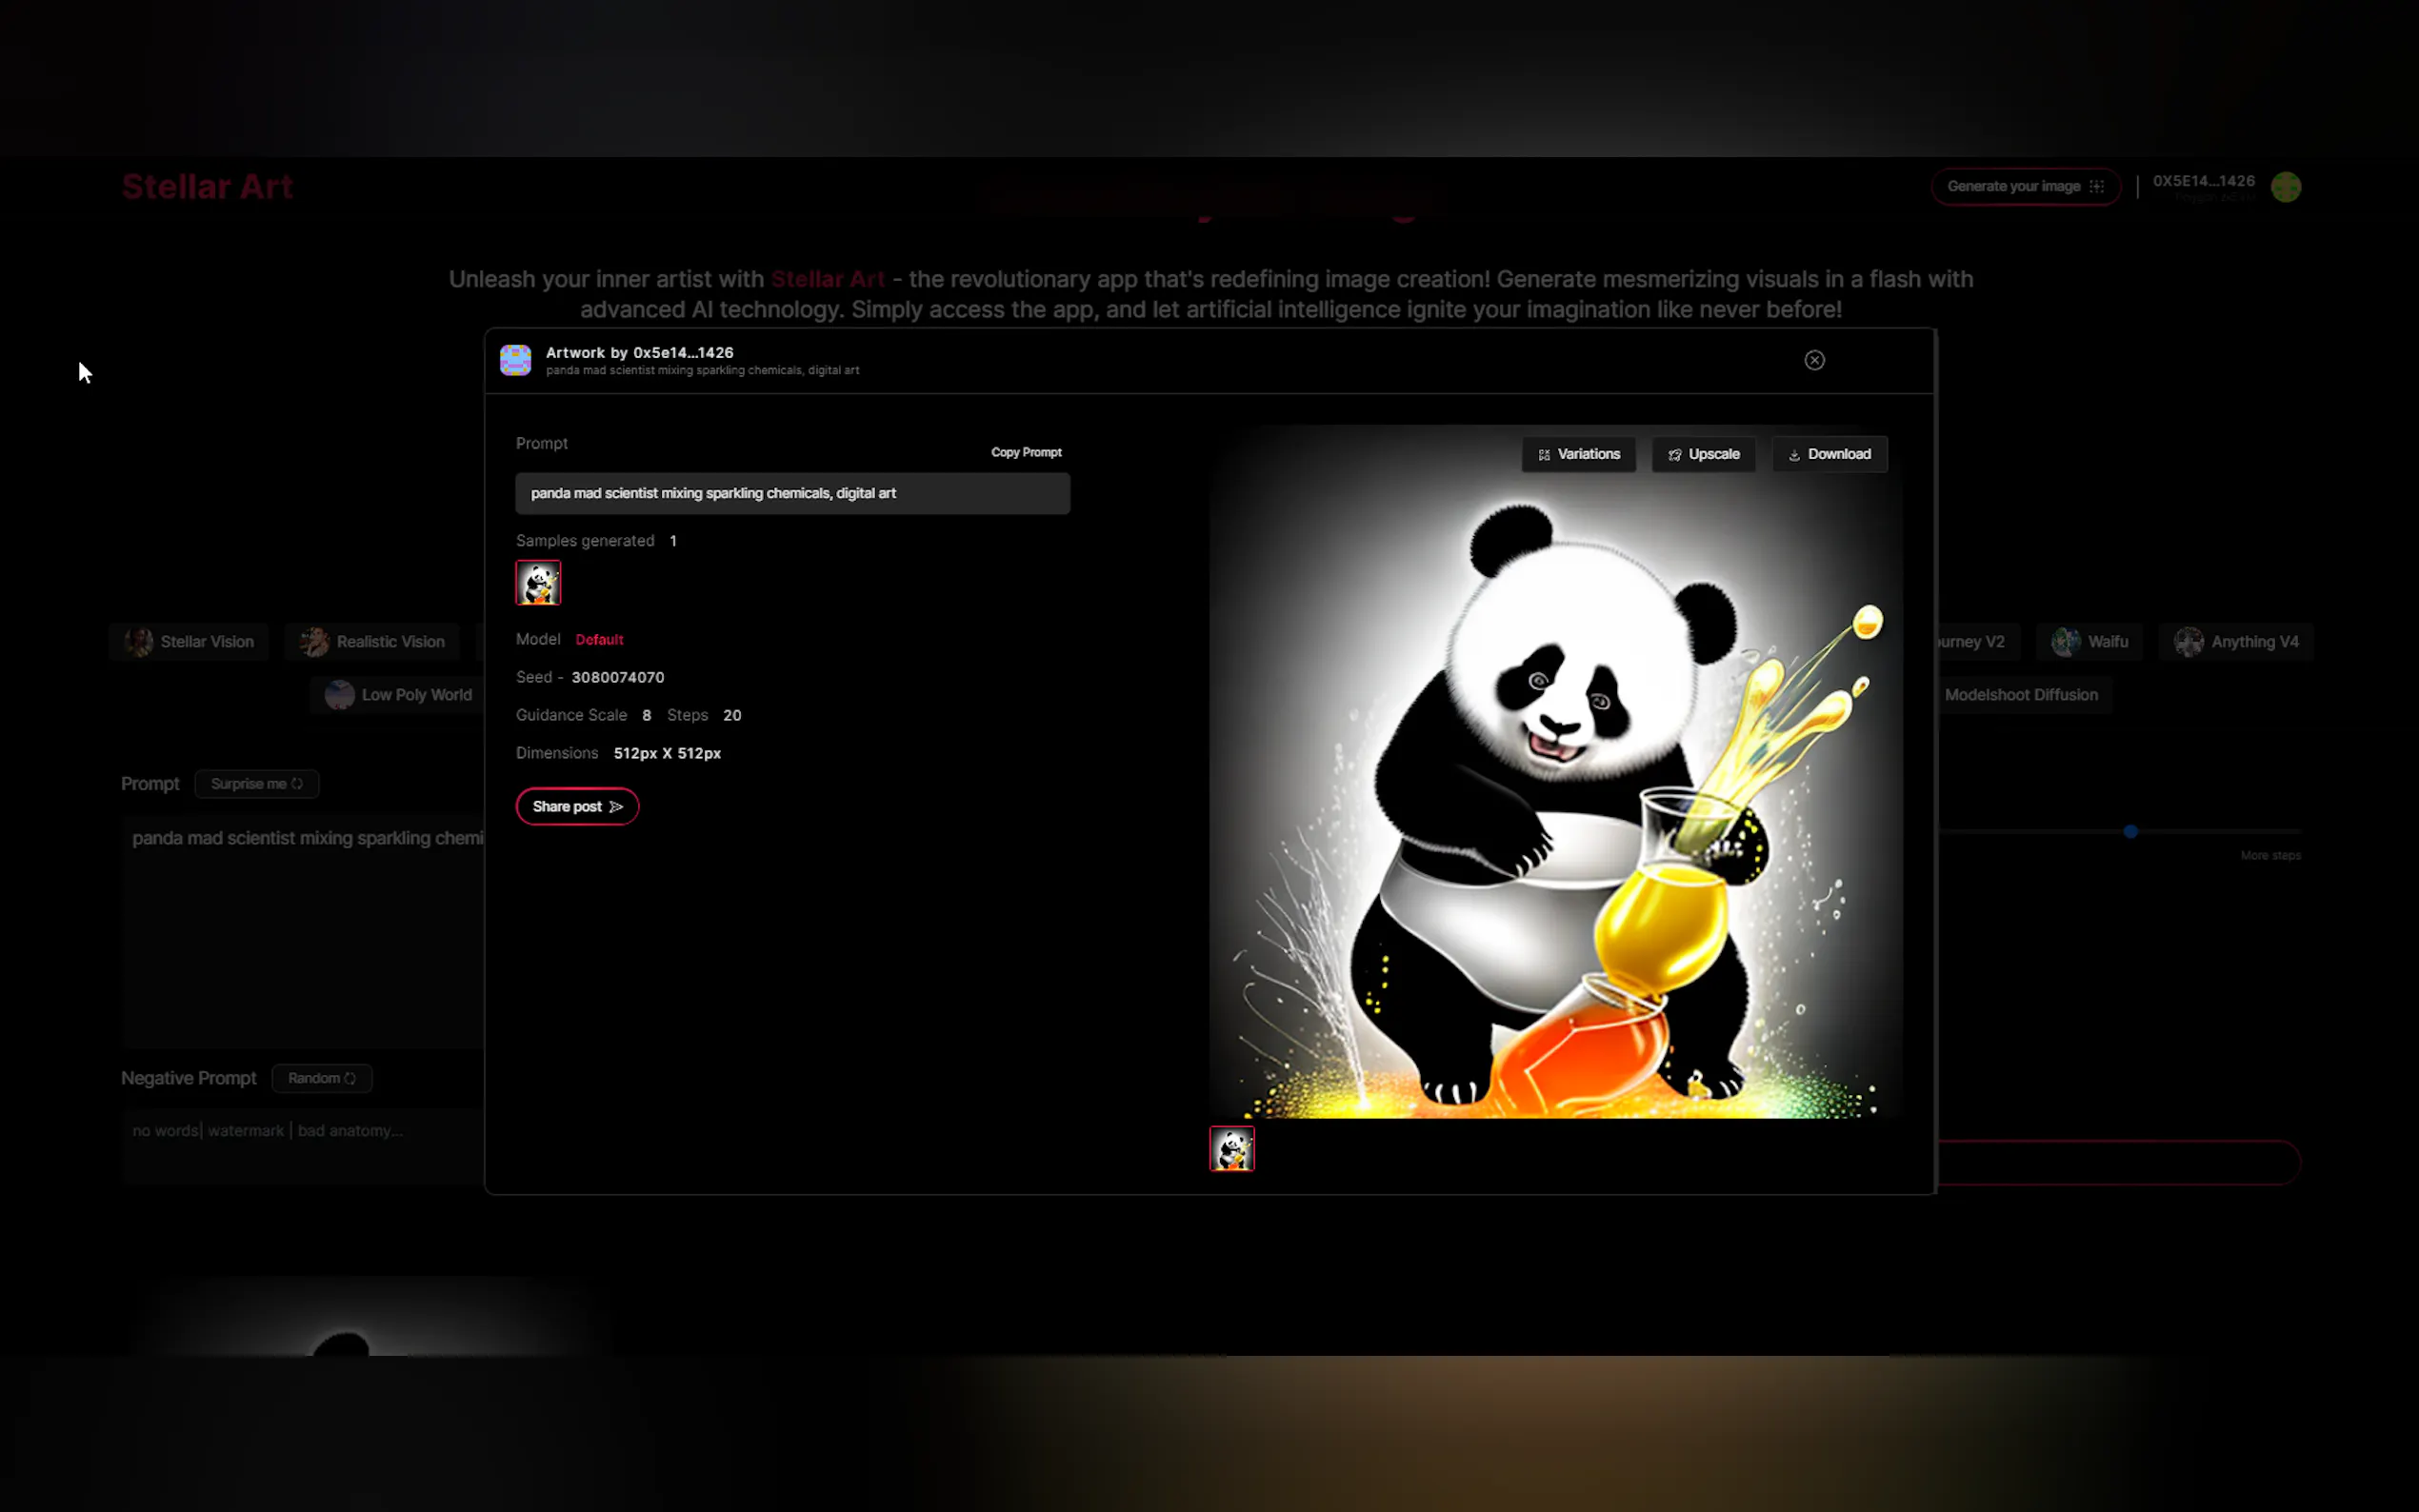Image resolution: width=2419 pixels, height=1512 pixels.
Task: Choose the Realistic Vision model
Action: coord(372,641)
